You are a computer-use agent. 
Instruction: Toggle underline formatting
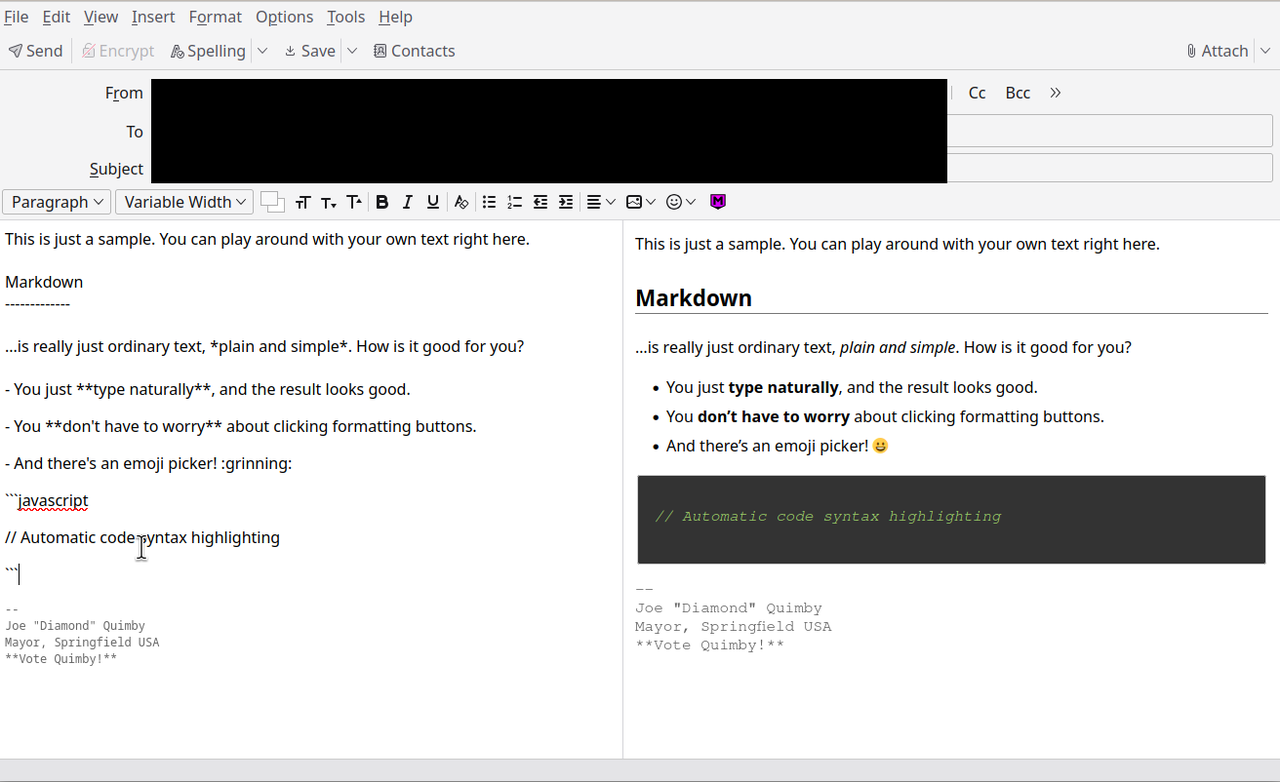[432, 202]
